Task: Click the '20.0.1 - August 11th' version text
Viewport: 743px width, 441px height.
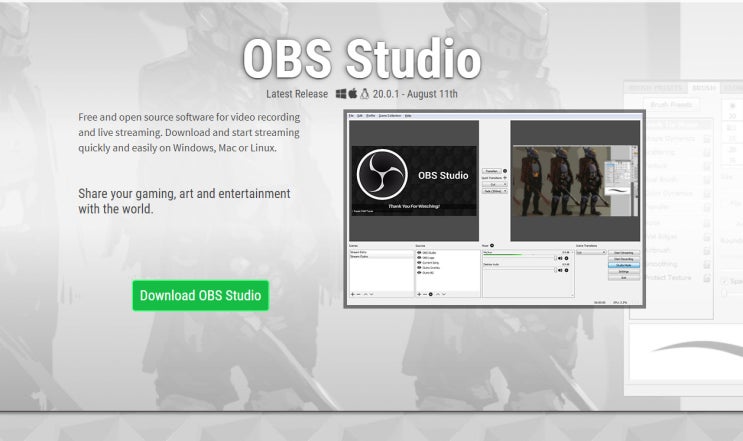Action: 415,94
